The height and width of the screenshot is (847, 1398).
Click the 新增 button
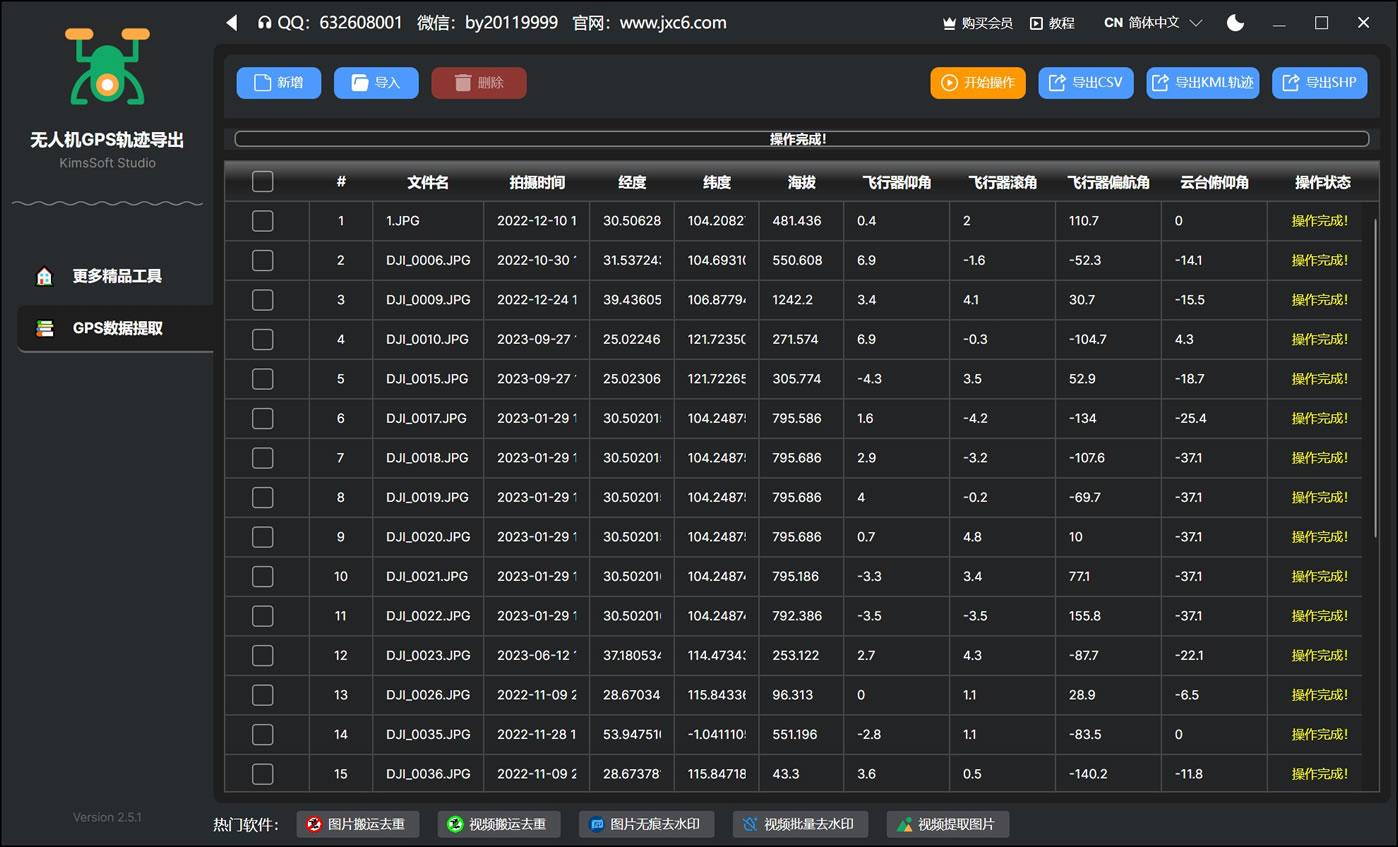pyautogui.click(x=279, y=83)
